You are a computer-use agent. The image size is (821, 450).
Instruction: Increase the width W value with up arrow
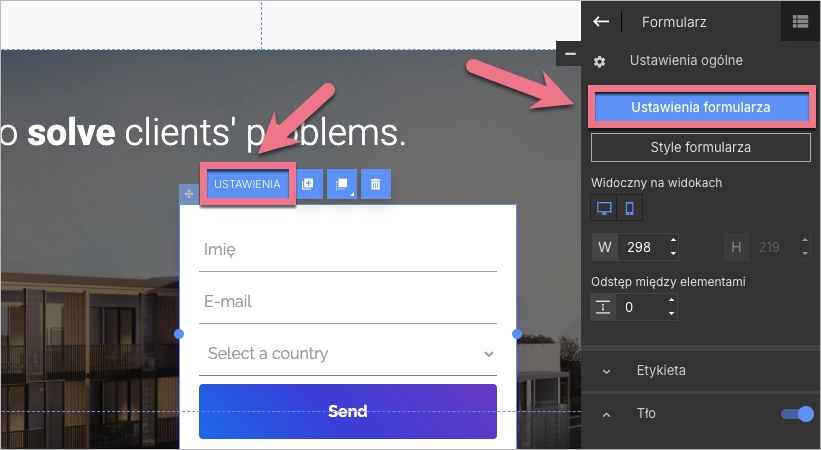[673, 240]
